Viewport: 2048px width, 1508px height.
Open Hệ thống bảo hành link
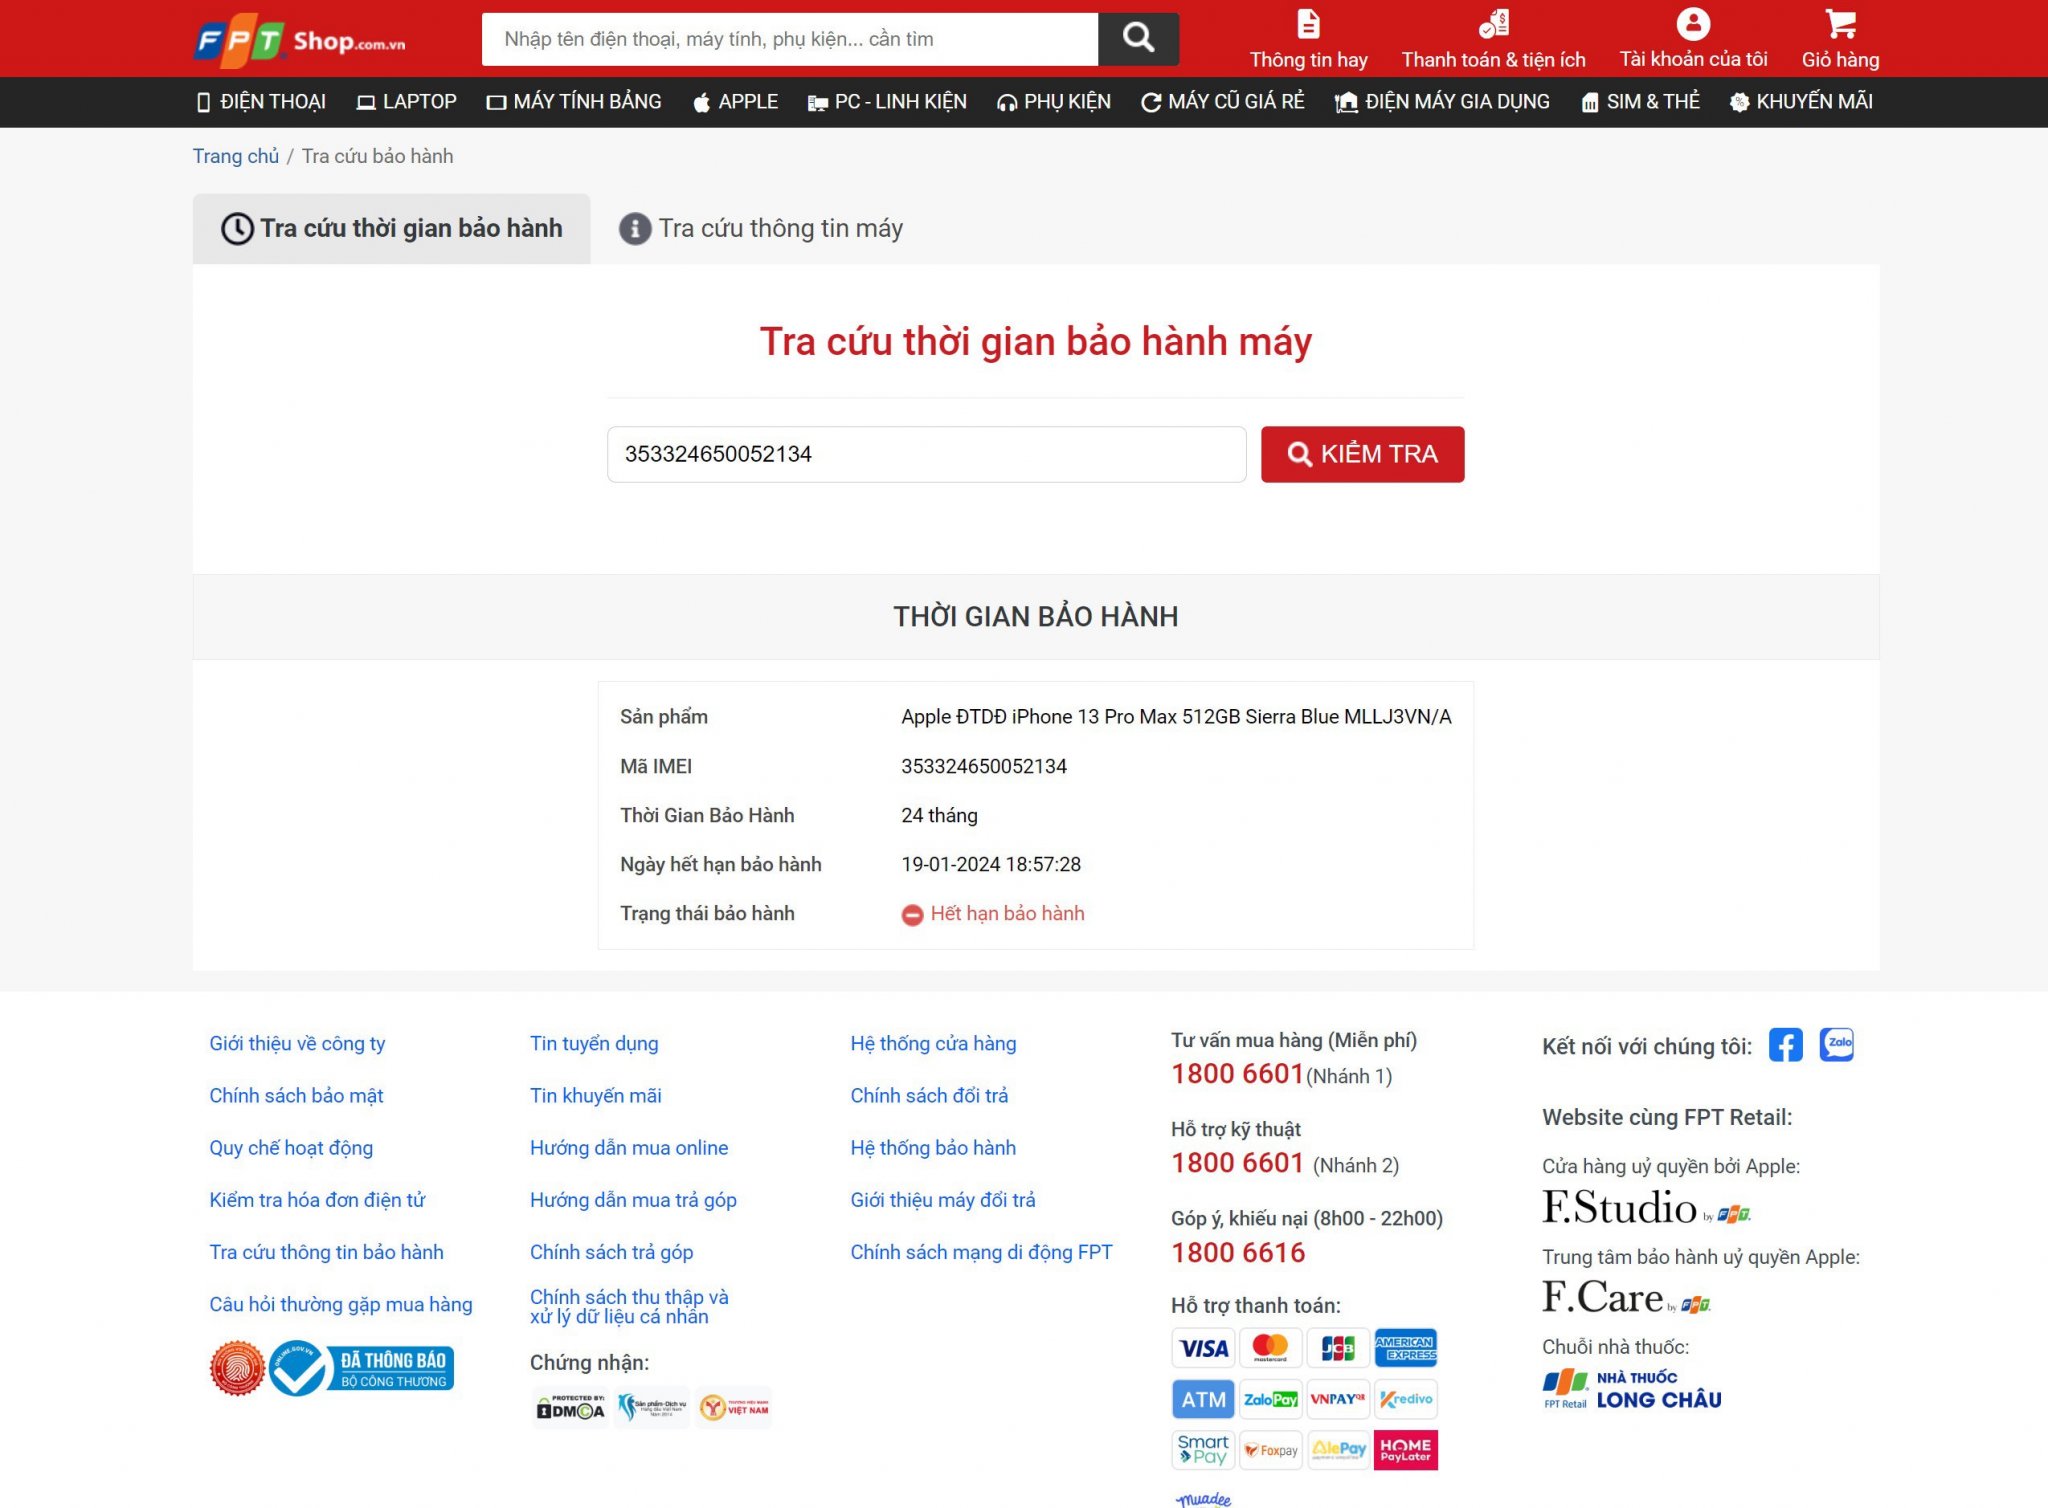click(933, 1148)
